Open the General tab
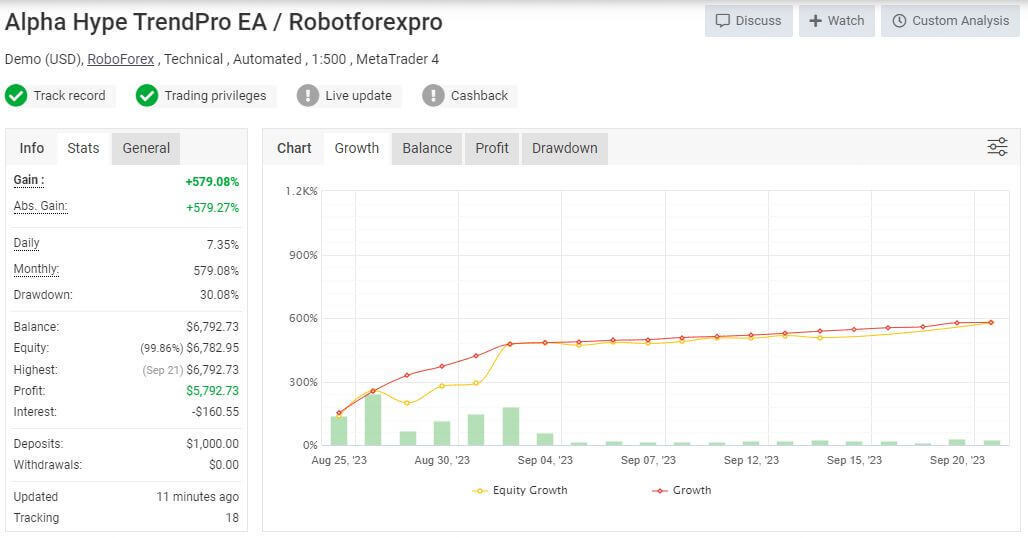The height and width of the screenshot is (538, 1028). (146, 148)
